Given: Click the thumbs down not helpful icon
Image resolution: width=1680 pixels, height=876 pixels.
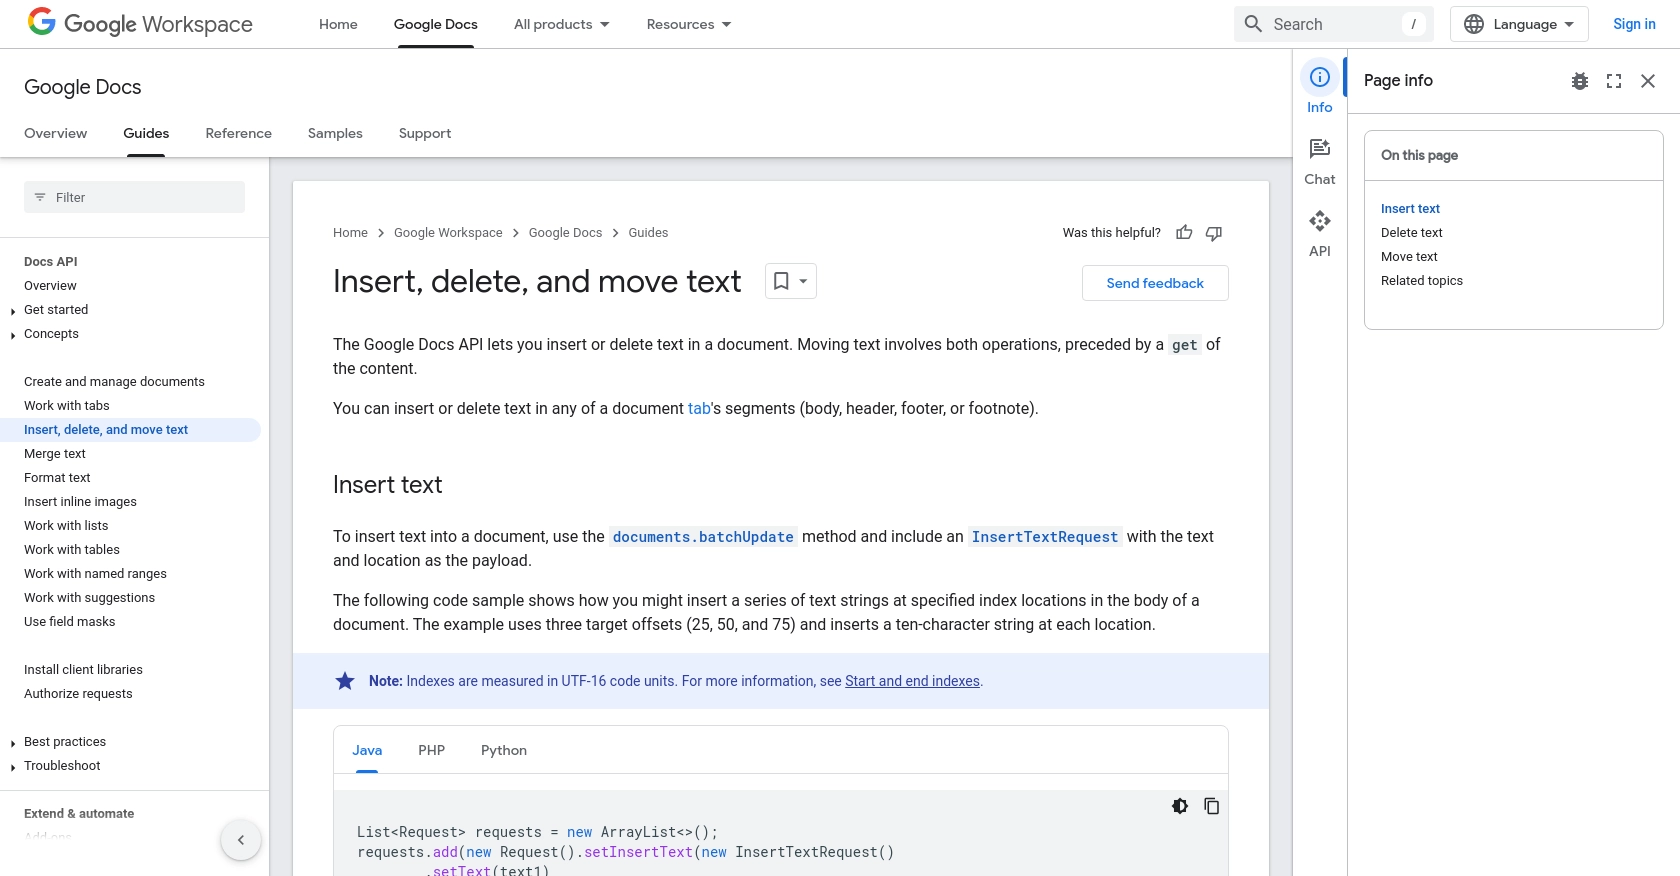Looking at the screenshot, I should pyautogui.click(x=1214, y=233).
